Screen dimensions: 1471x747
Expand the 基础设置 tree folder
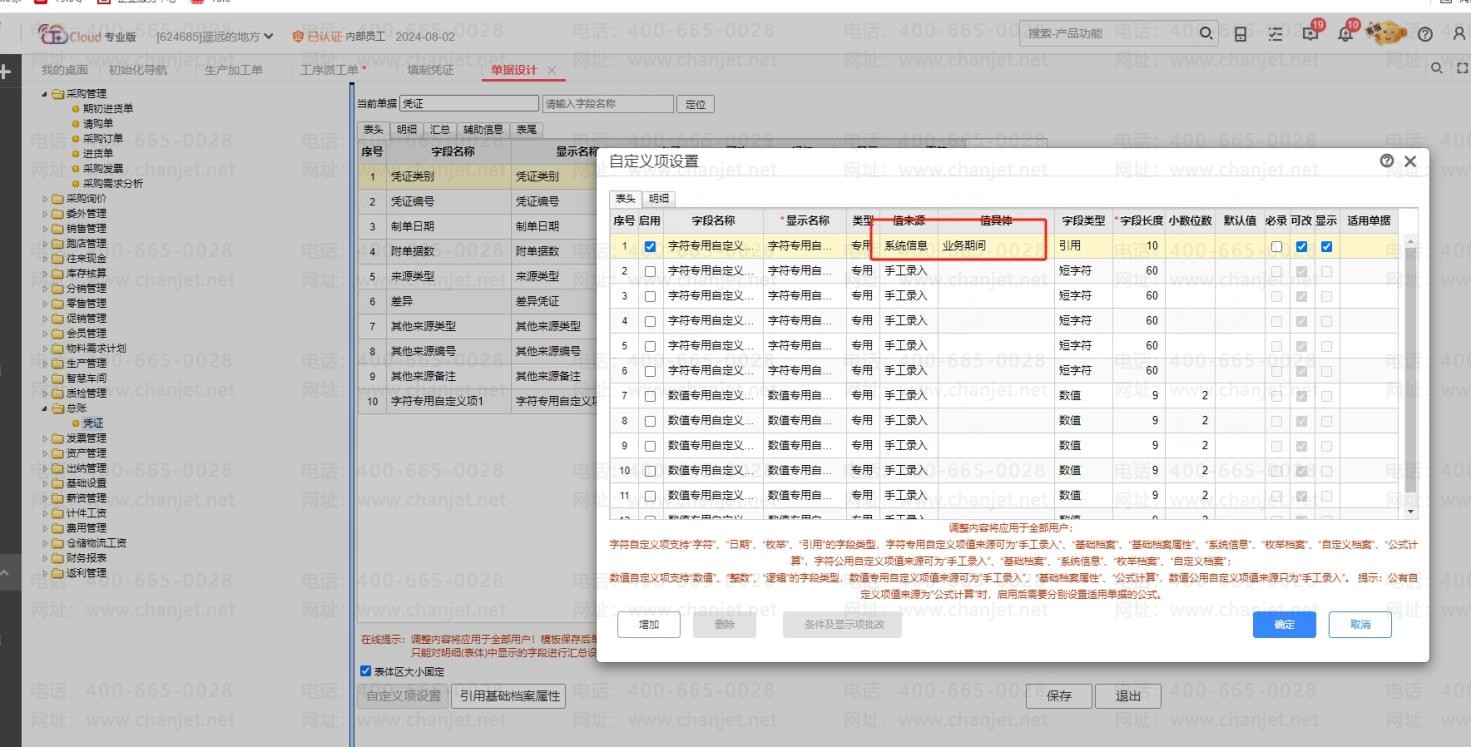(x=44, y=483)
